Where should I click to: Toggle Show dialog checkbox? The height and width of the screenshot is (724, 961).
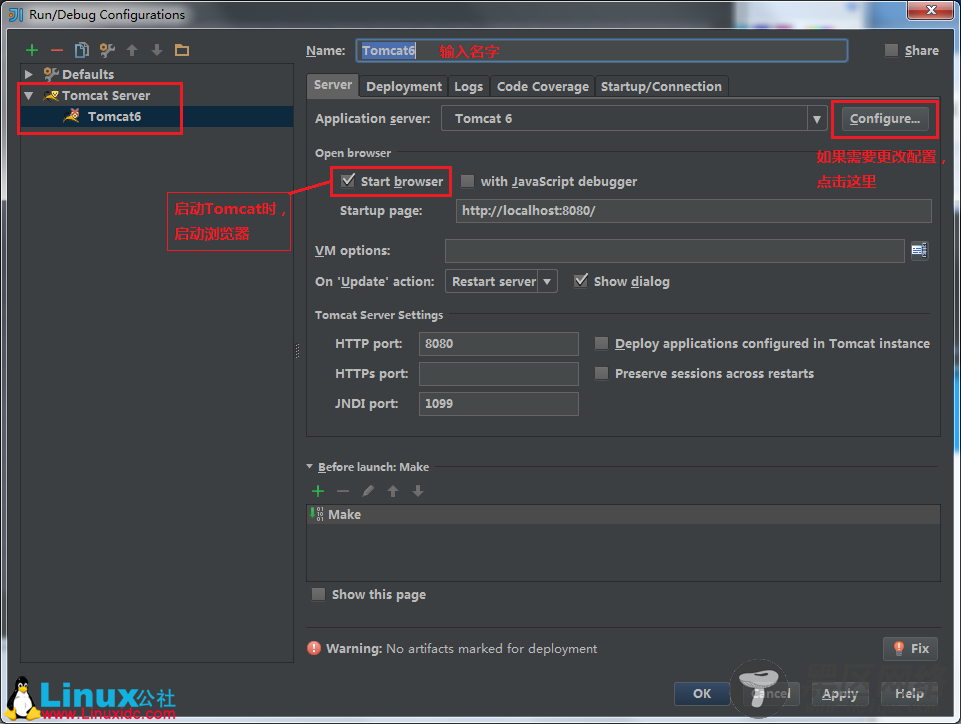[x=580, y=281]
